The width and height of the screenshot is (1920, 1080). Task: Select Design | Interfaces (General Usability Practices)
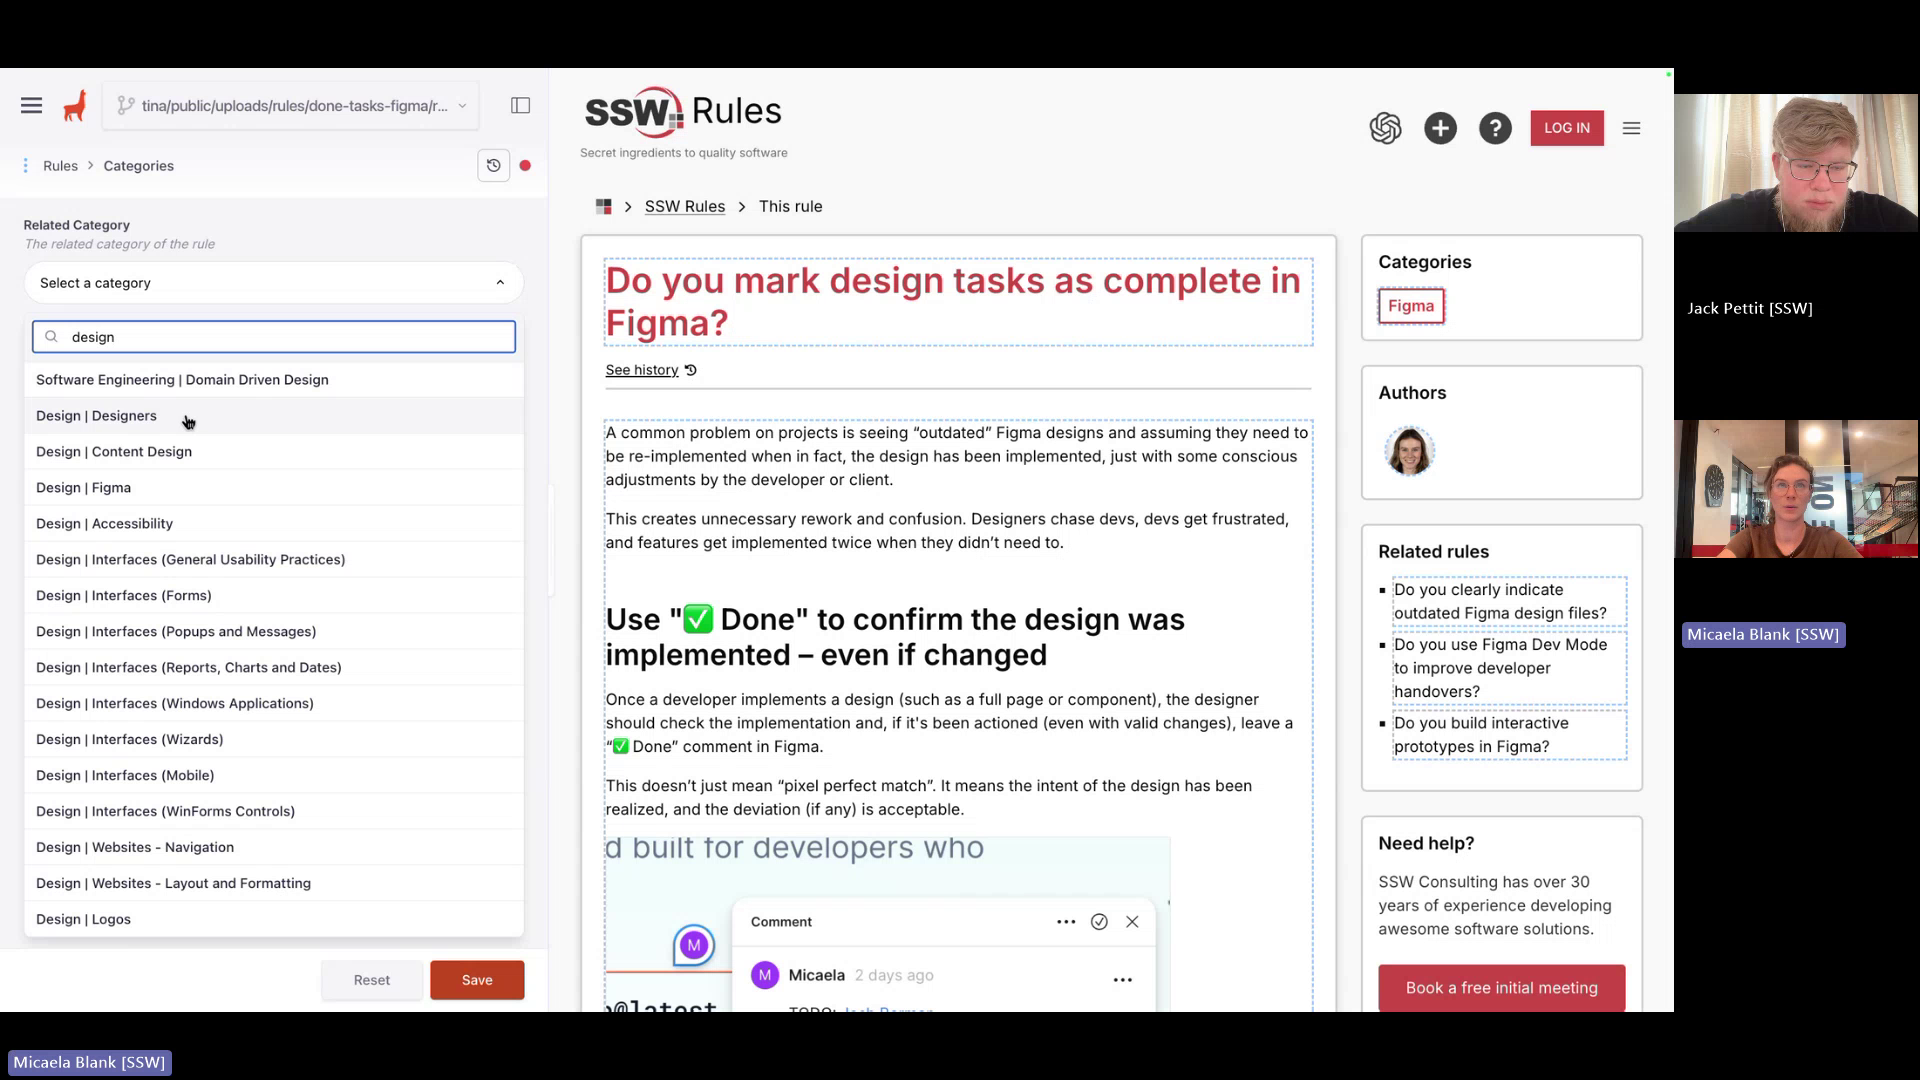[273, 560]
